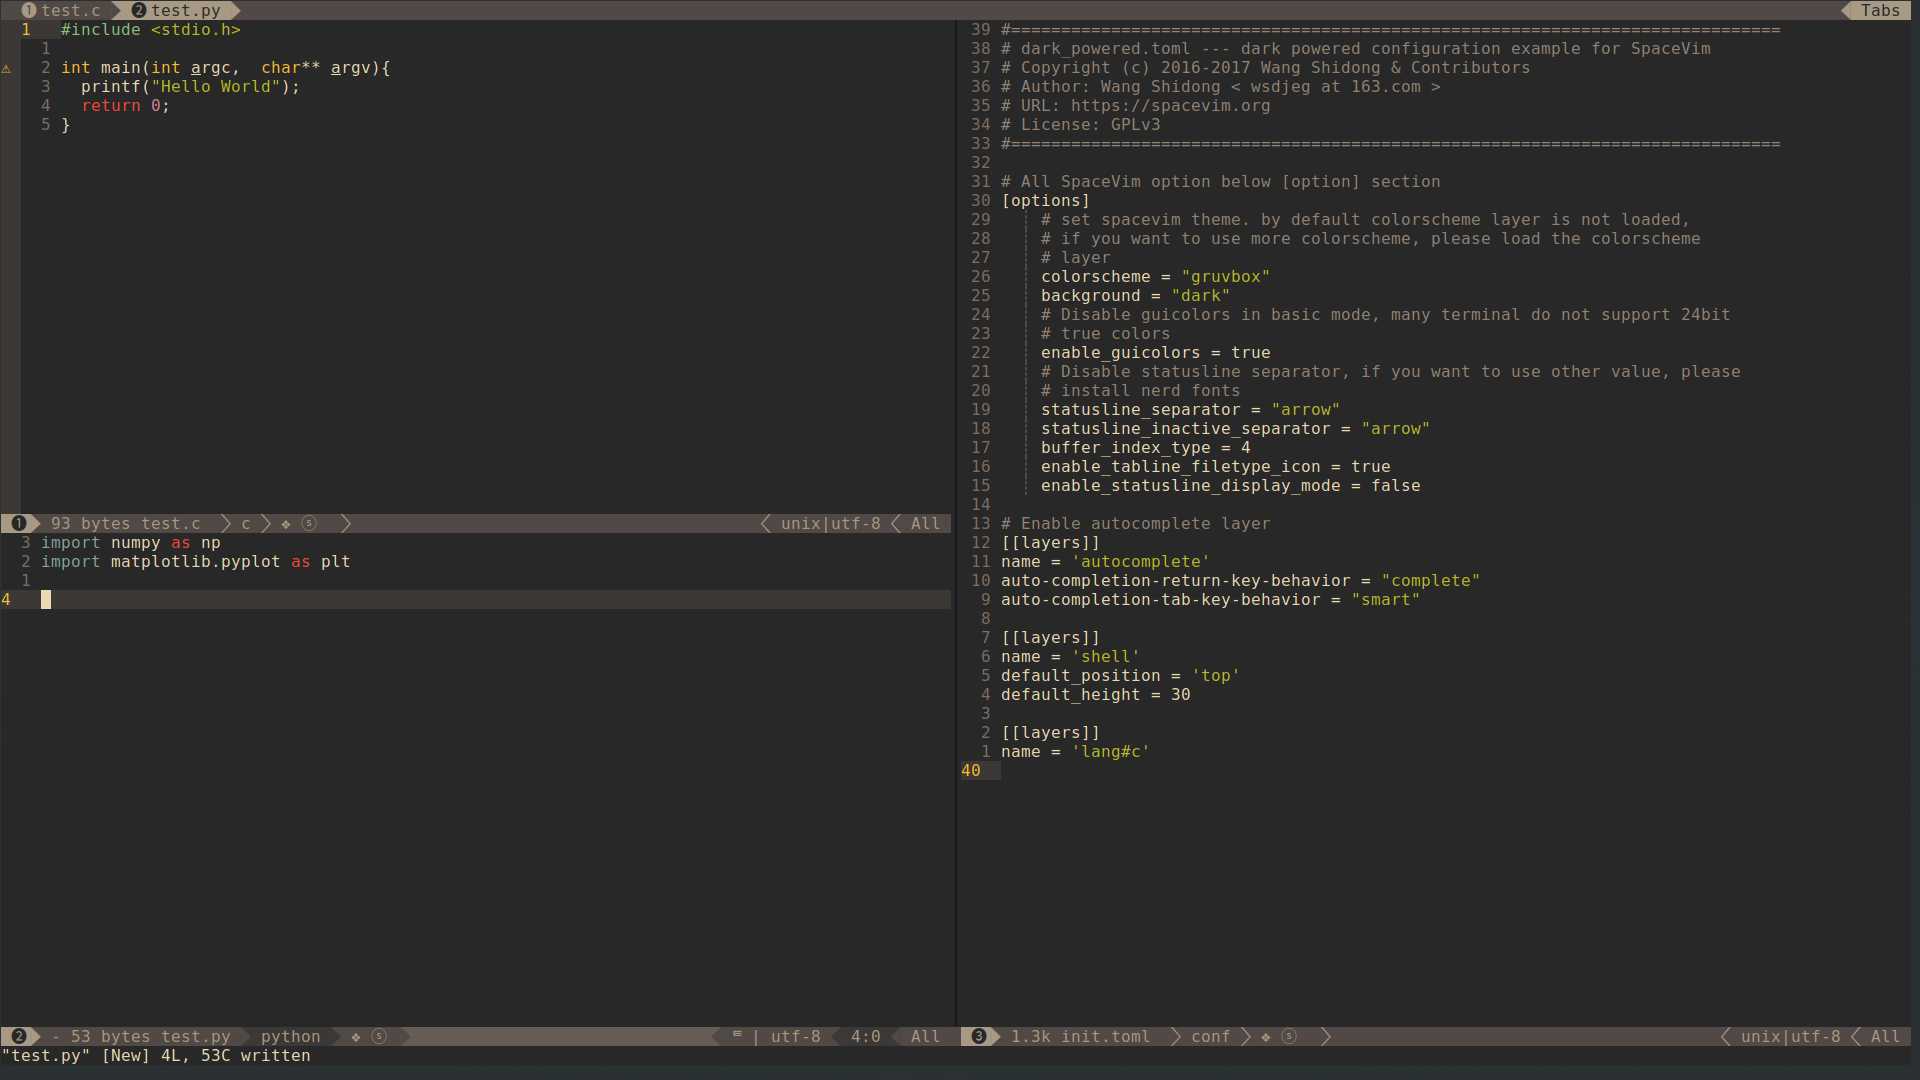Click window number 3 badge in init.toml statusline
This screenshot has width=1920, height=1080.
click(979, 1036)
